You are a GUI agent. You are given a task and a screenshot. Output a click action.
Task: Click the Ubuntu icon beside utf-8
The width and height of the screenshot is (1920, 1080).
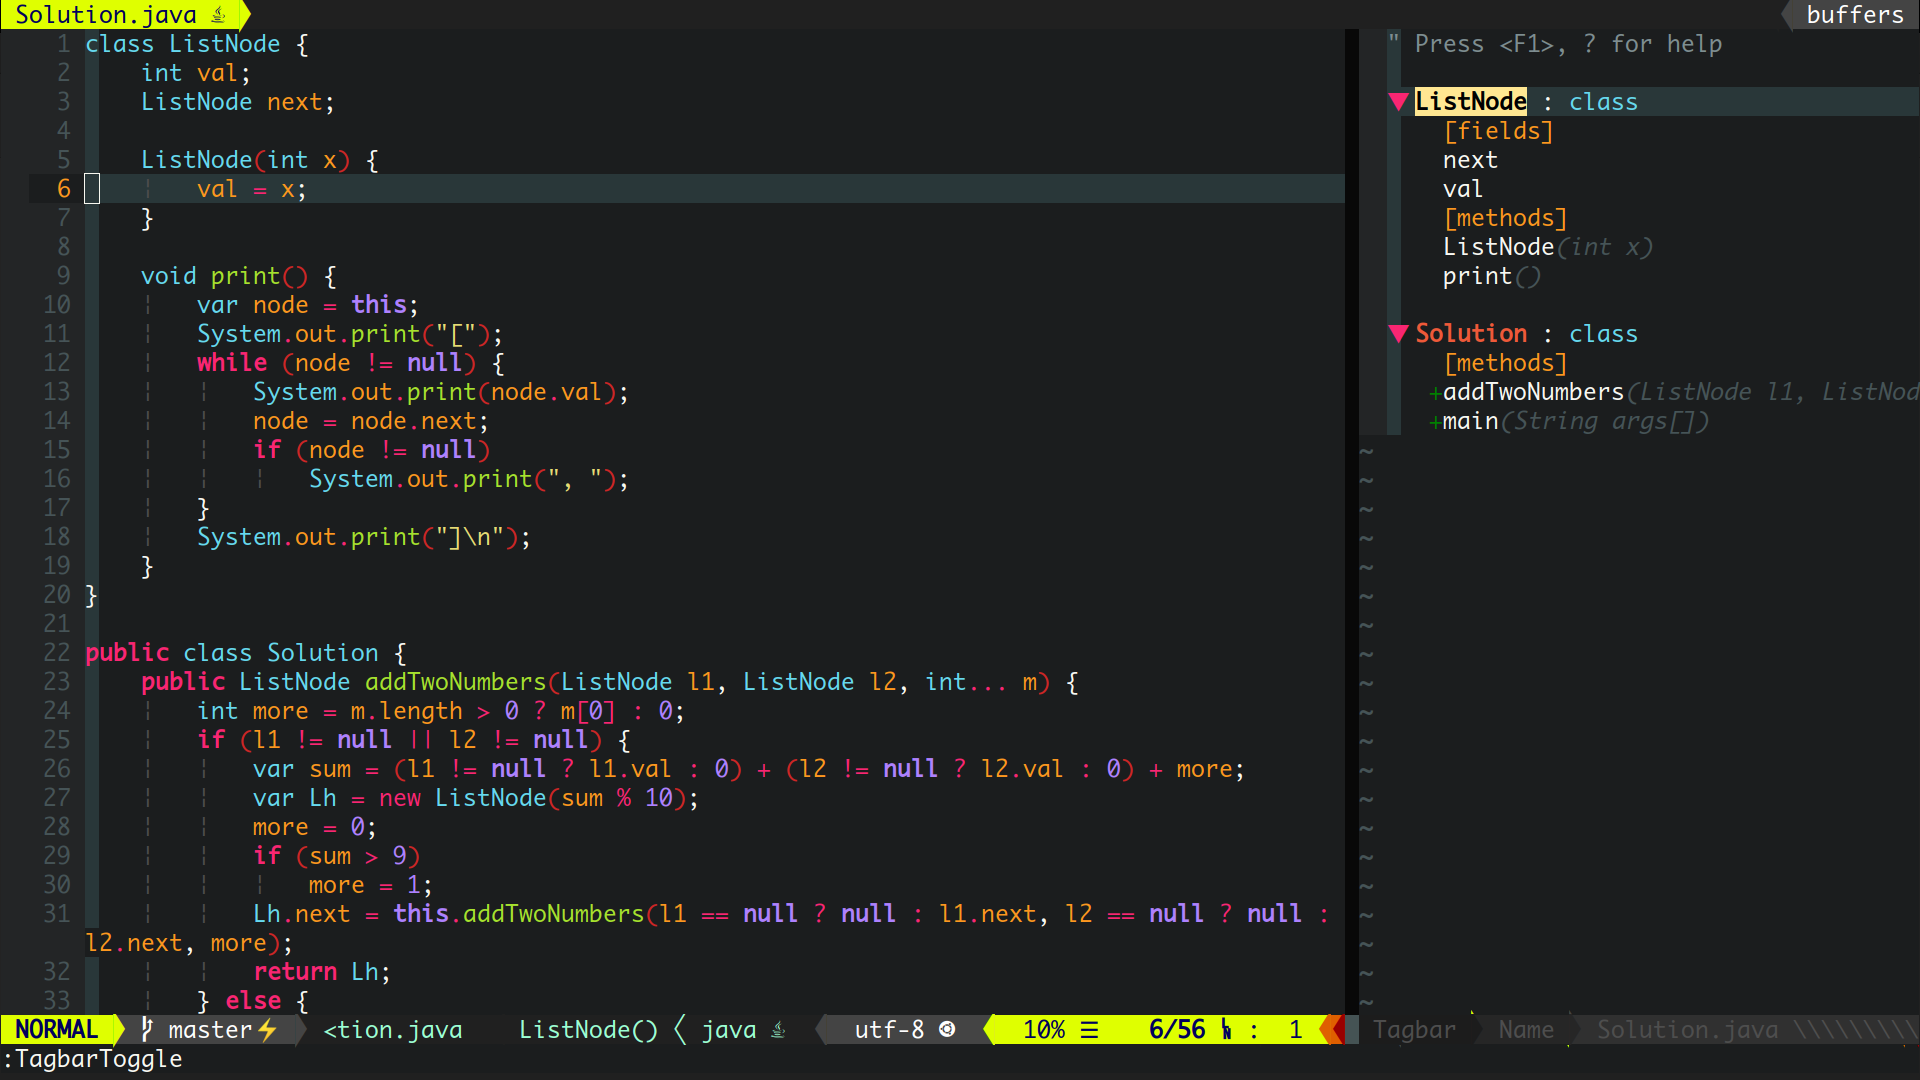coord(947,1029)
